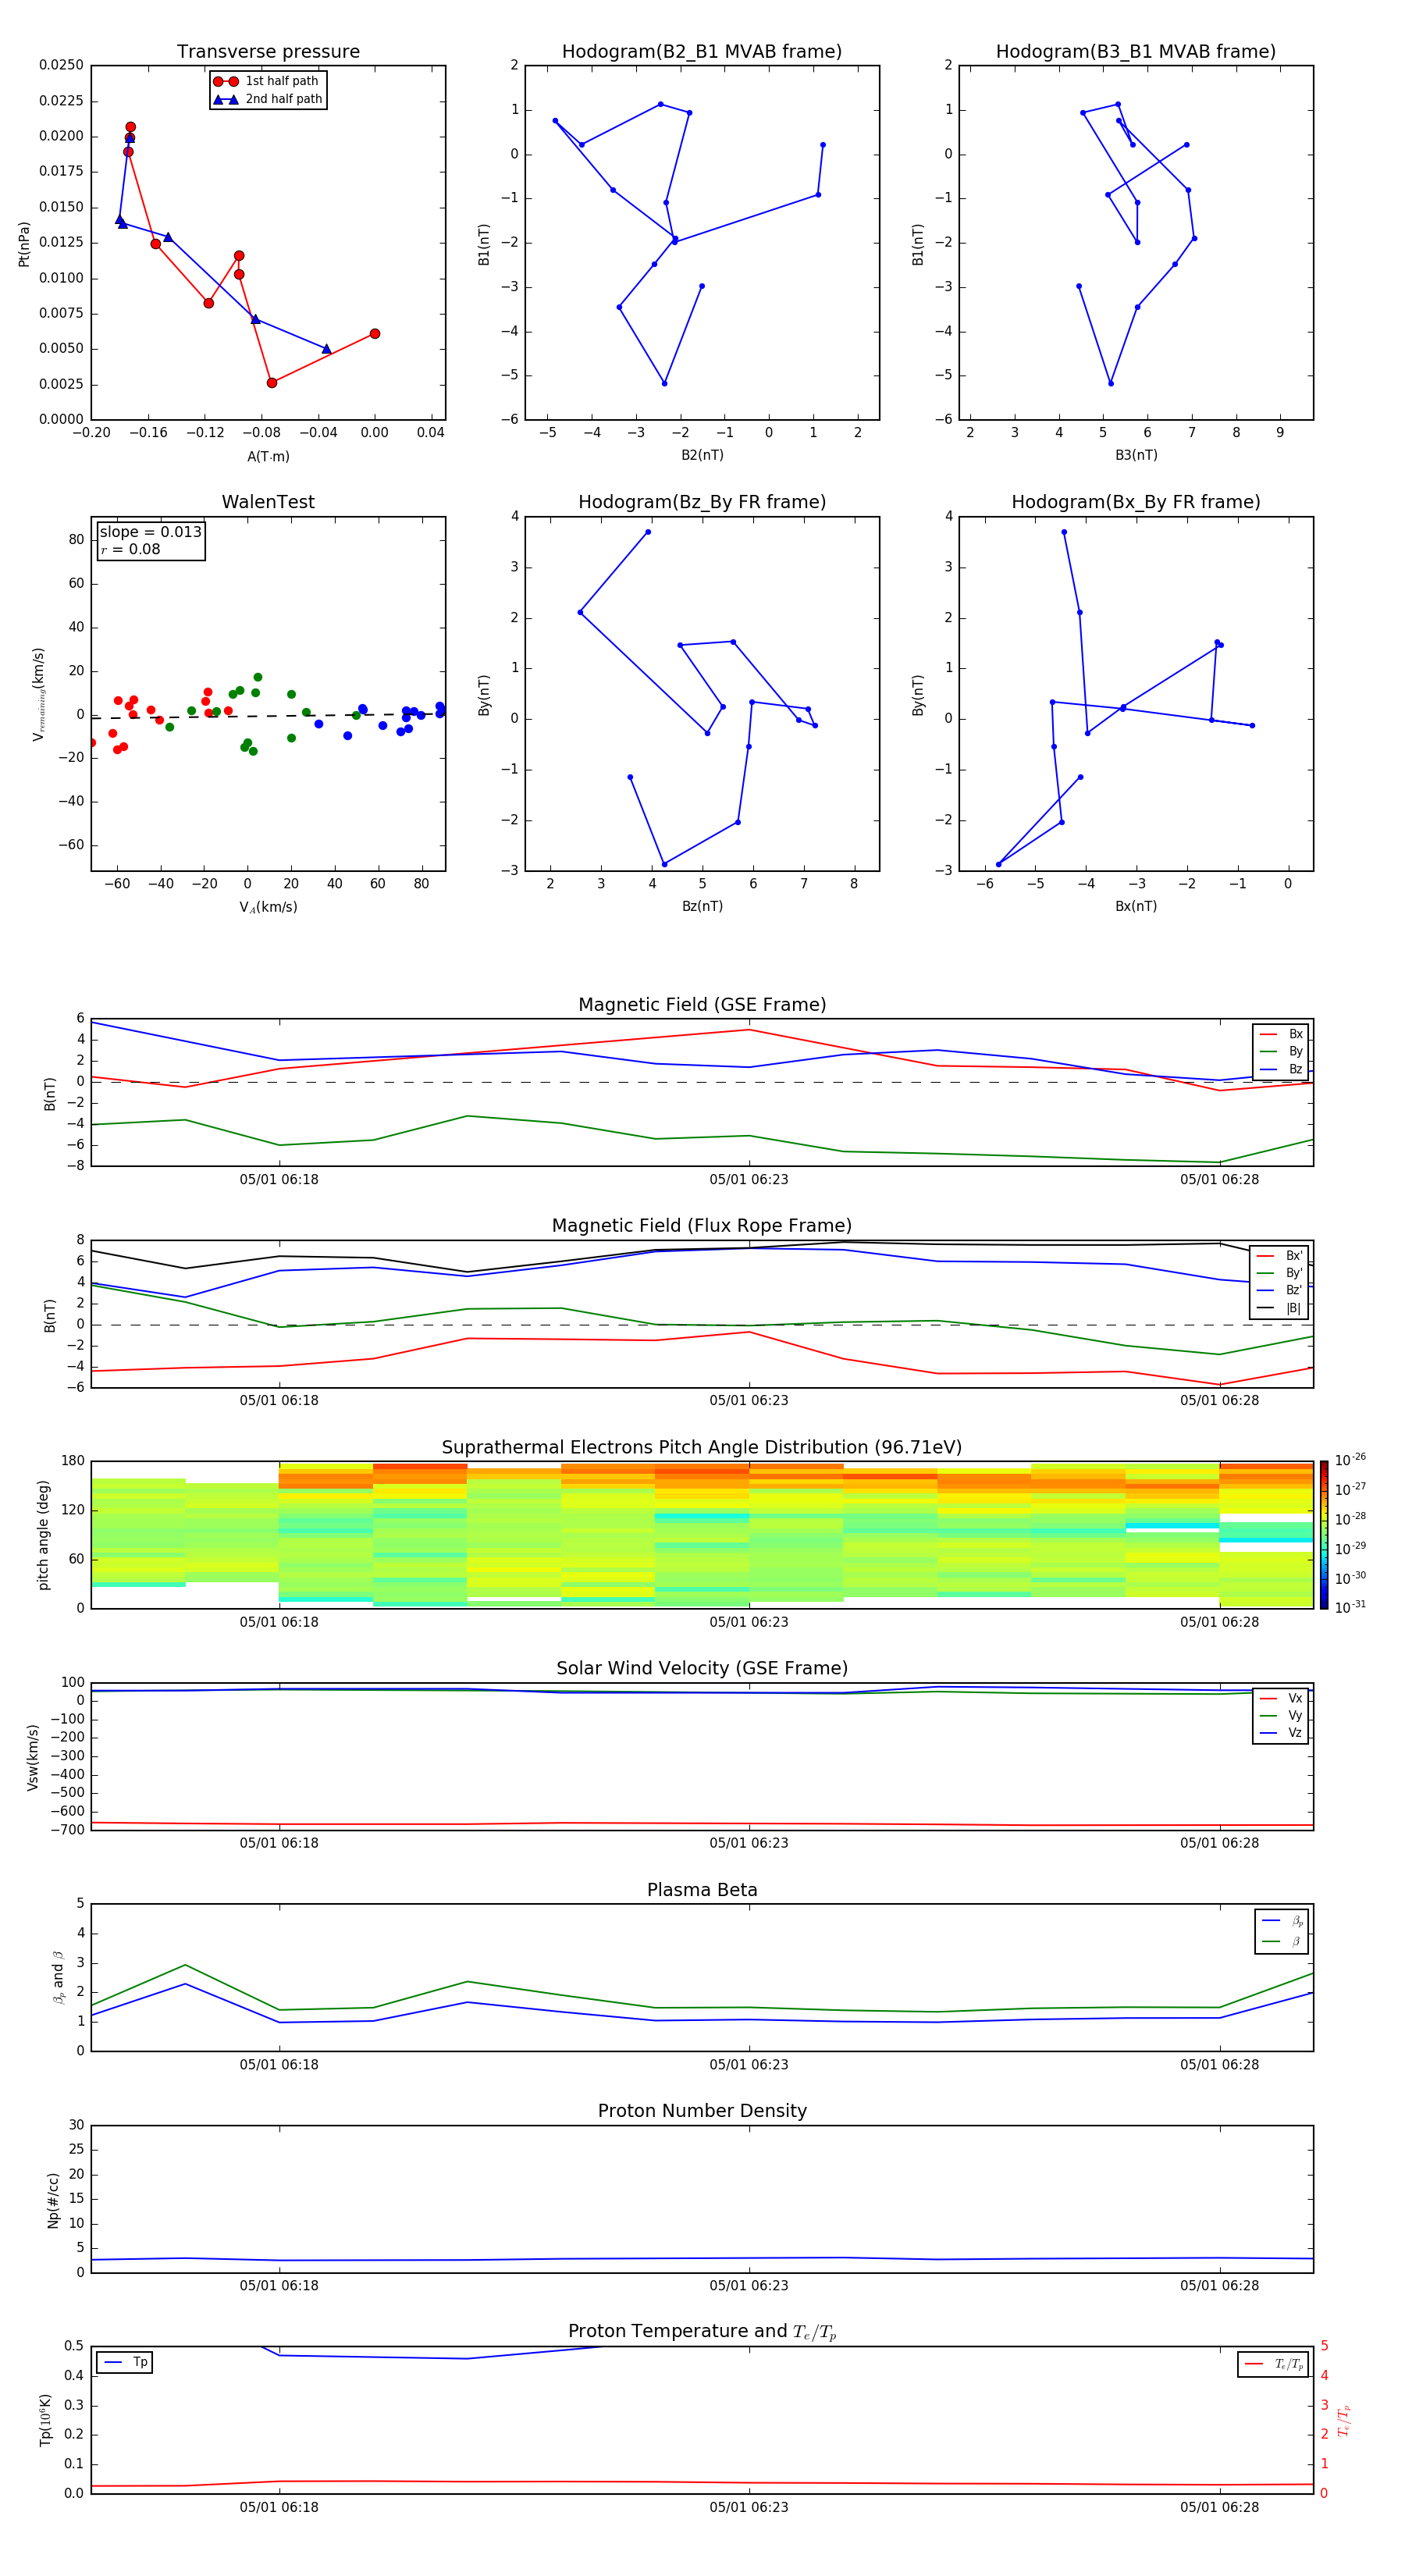Click the Proton Temperature and Te/Tp title
The width and height of the screenshot is (1405, 2576).
pos(702,2332)
